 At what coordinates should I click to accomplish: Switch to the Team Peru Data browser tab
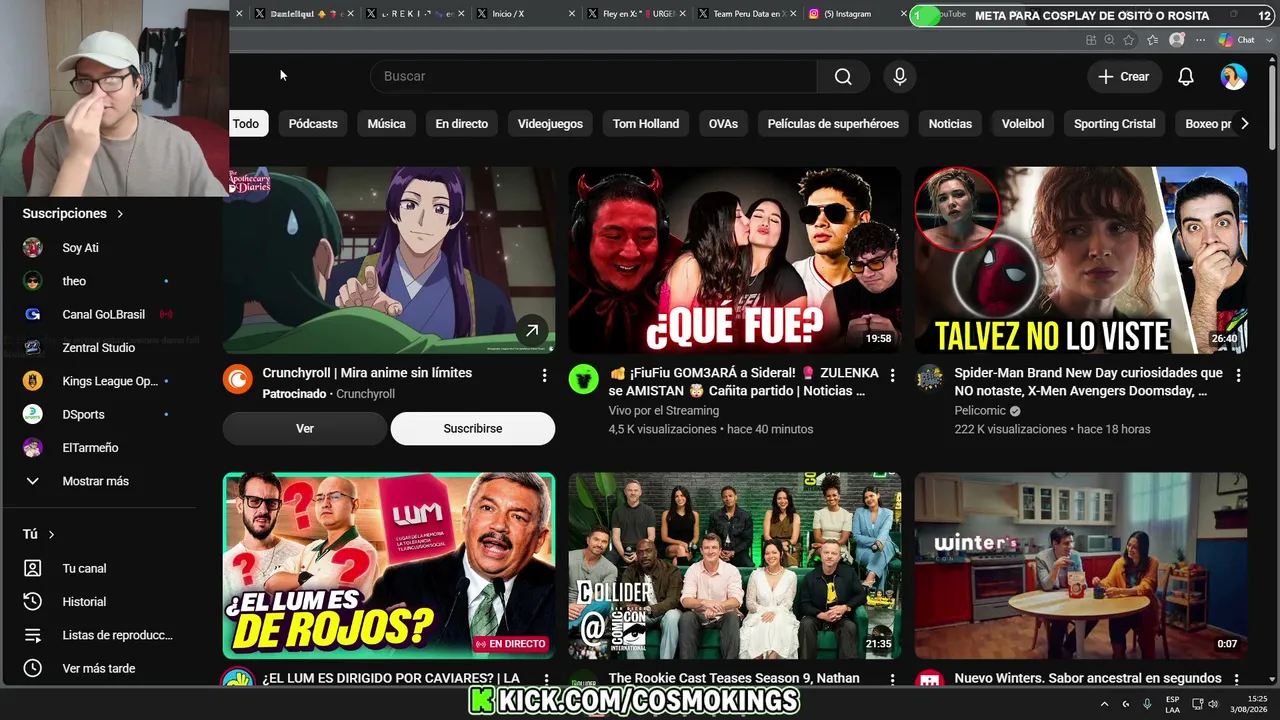[745, 14]
